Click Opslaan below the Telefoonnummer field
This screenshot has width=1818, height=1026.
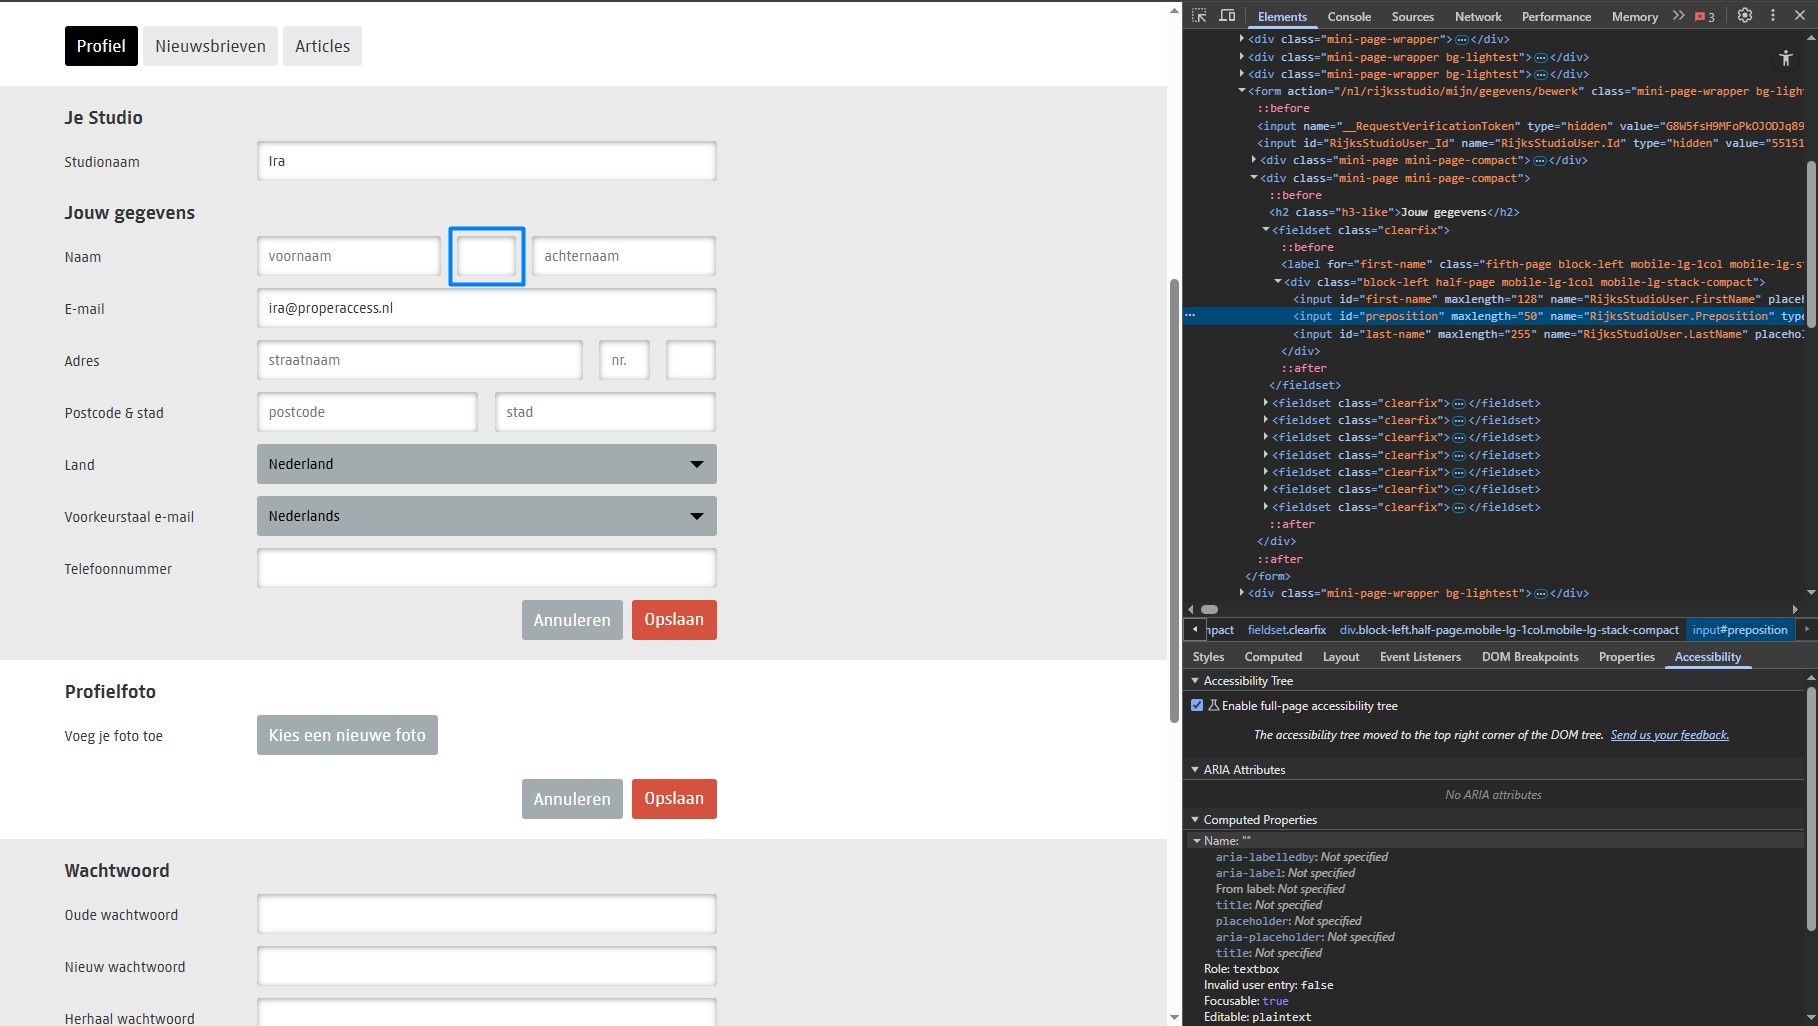674,620
